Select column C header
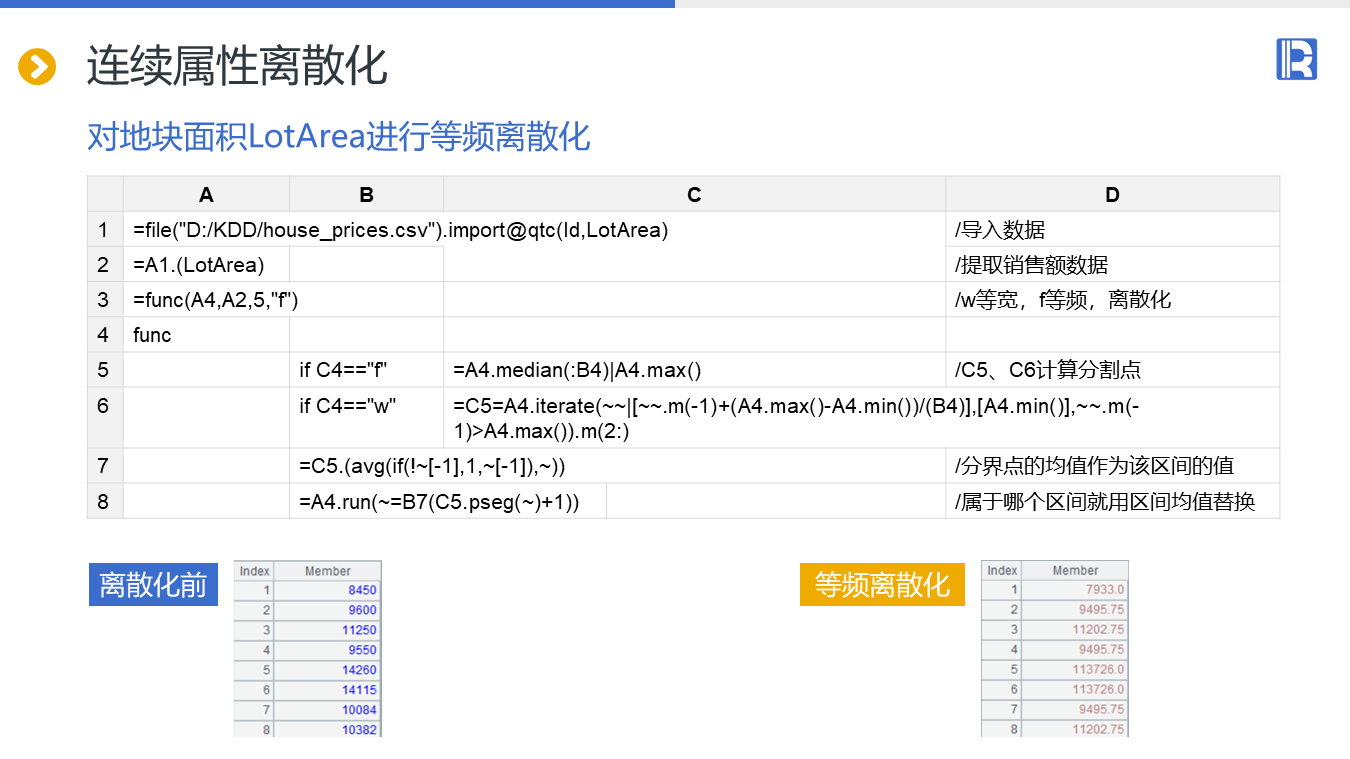The width and height of the screenshot is (1350, 759). click(694, 195)
